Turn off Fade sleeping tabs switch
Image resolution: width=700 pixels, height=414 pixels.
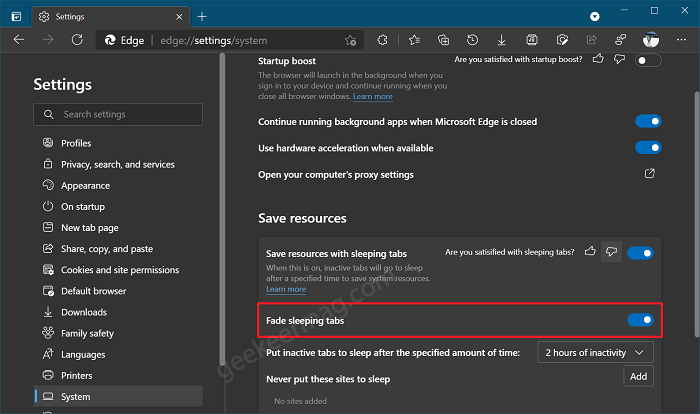tap(640, 320)
